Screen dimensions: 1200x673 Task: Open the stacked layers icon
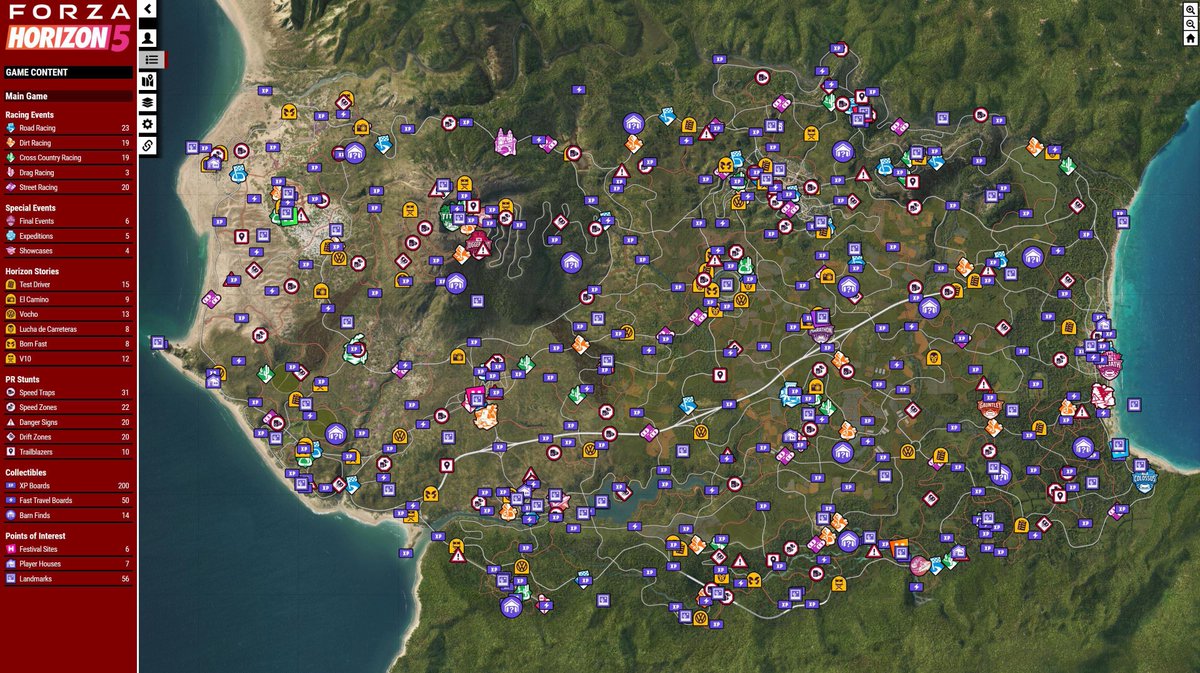pyautogui.click(x=148, y=102)
